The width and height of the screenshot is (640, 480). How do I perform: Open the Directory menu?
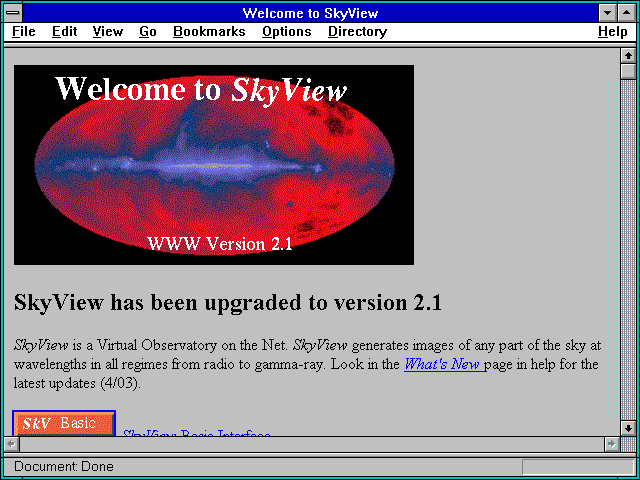tap(358, 32)
